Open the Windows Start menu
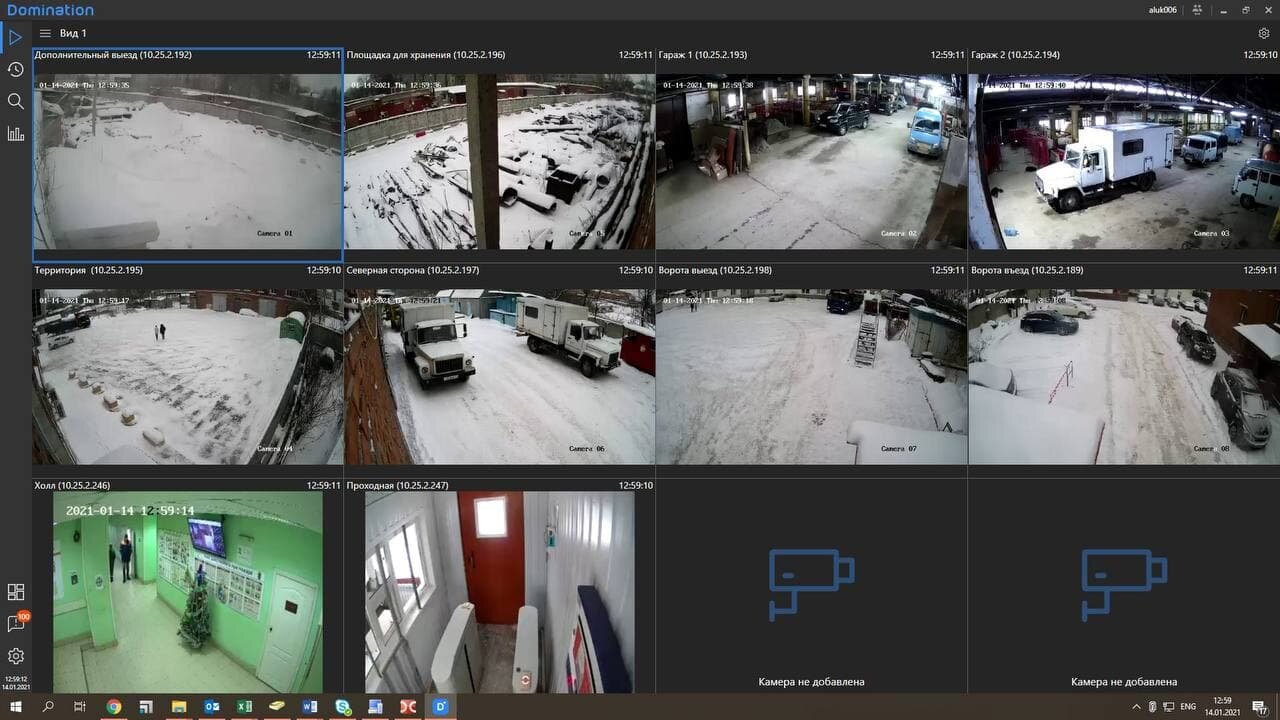1280x720 pixels. click(15, 707)
